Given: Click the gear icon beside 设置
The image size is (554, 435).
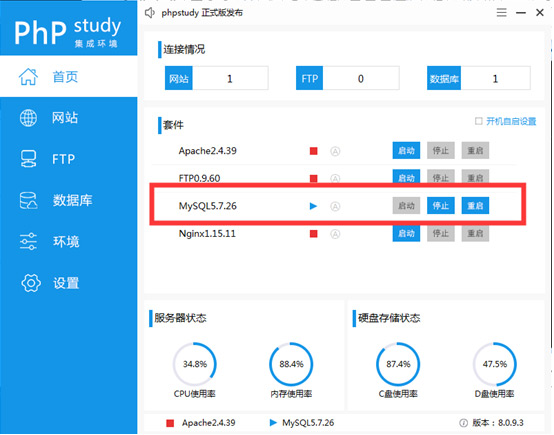Looking at the screenshot, I should point(31,283).
